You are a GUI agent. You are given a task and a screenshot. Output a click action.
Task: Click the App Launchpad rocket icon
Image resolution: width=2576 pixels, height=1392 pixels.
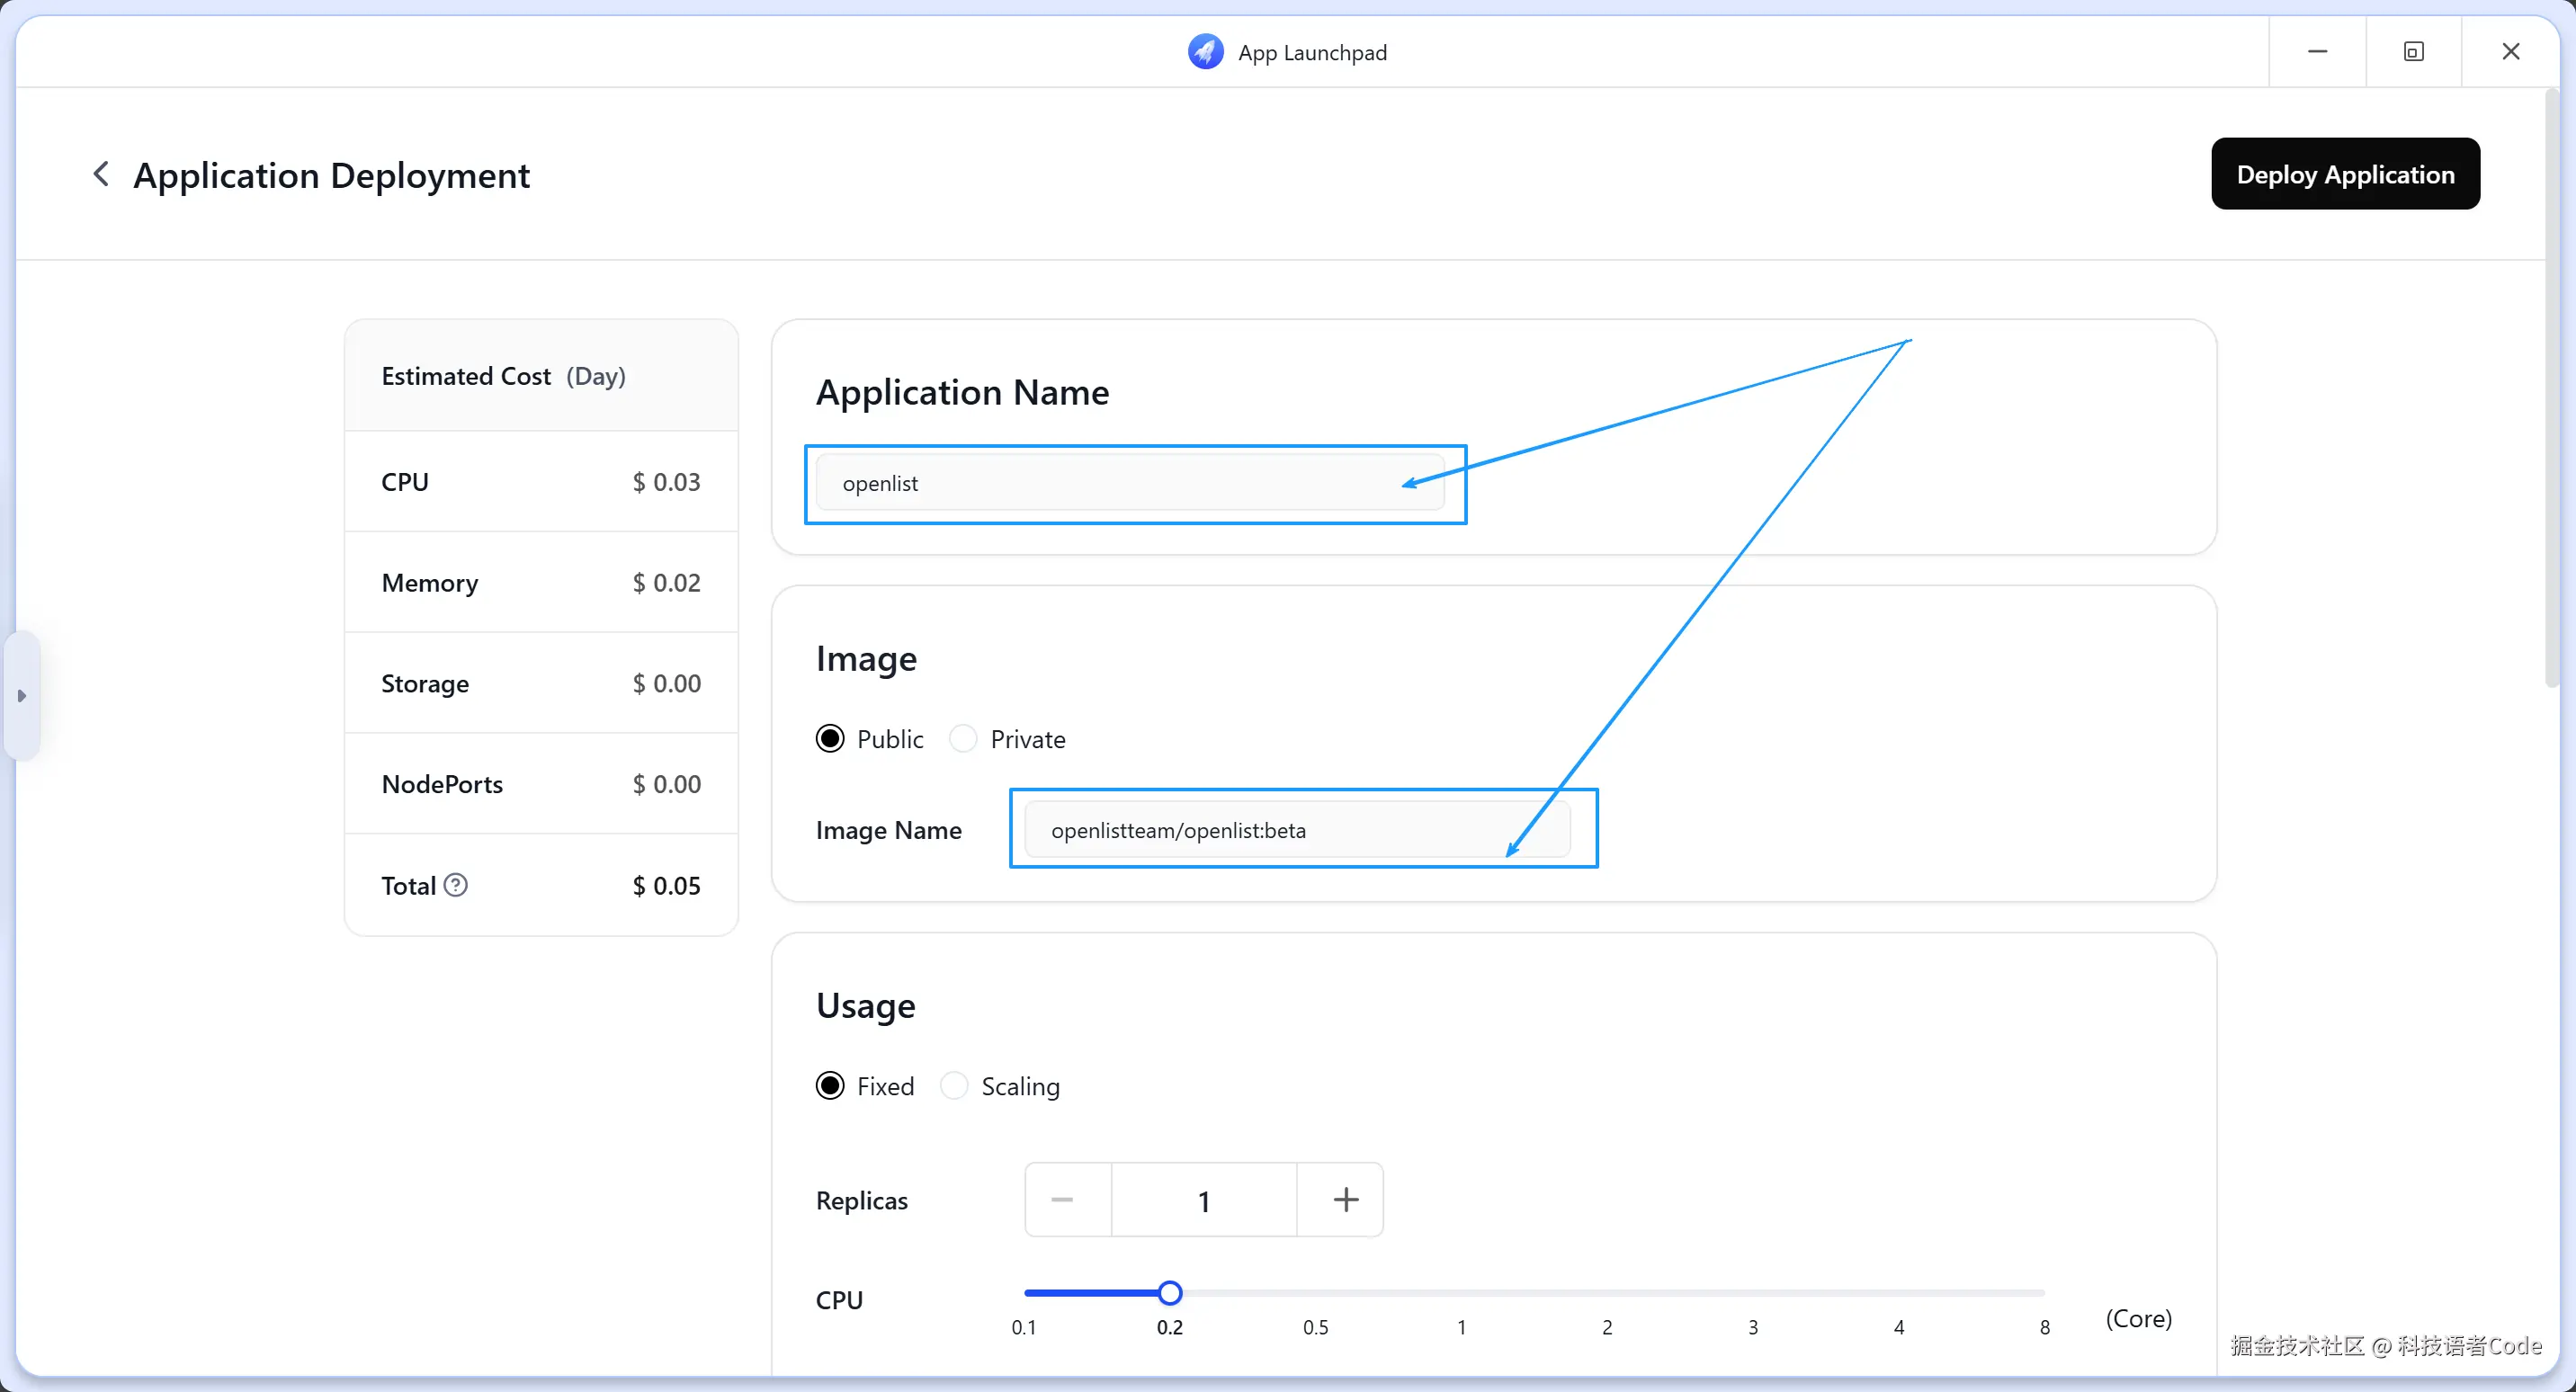pos(1205,52)
